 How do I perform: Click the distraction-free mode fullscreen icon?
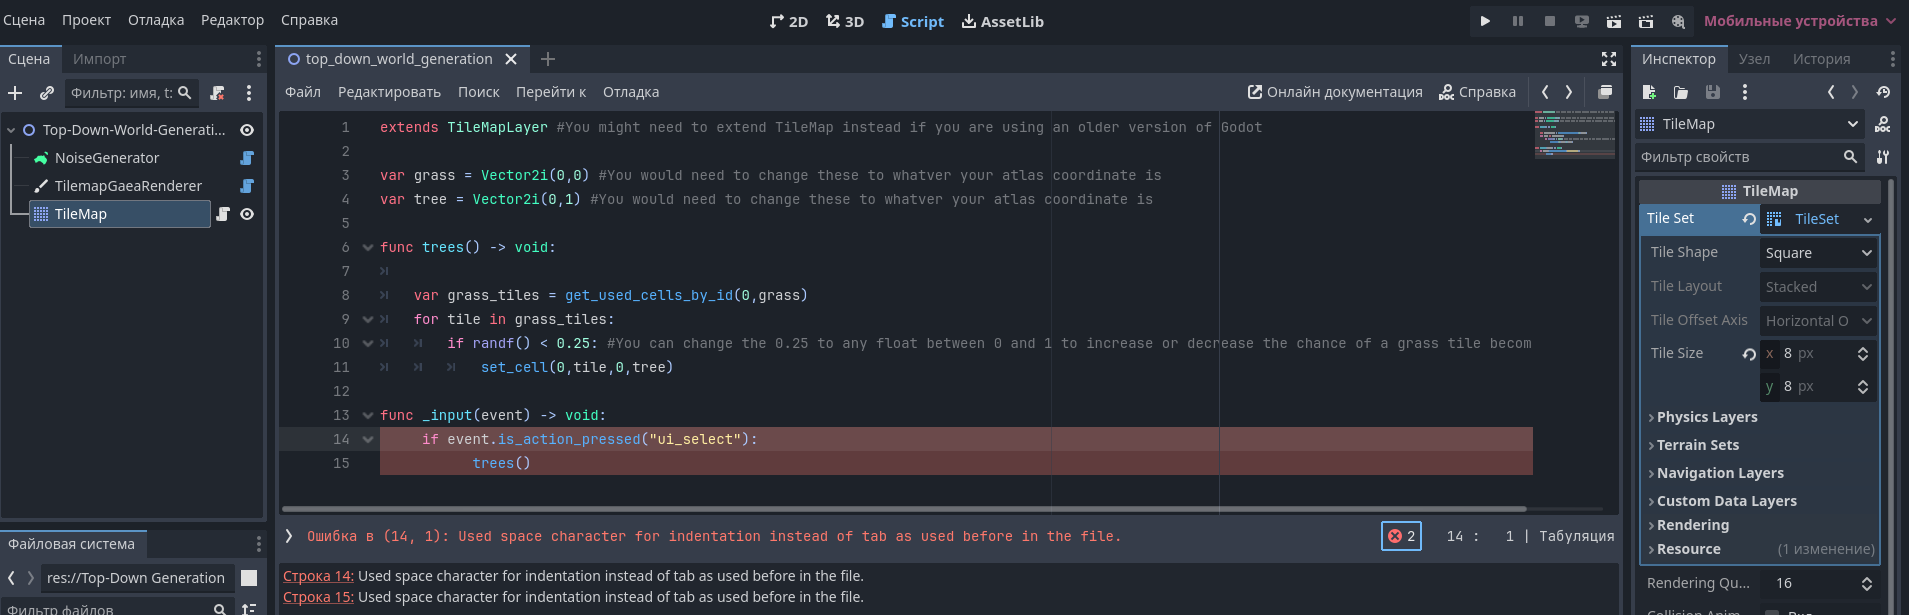(1609, 59)
